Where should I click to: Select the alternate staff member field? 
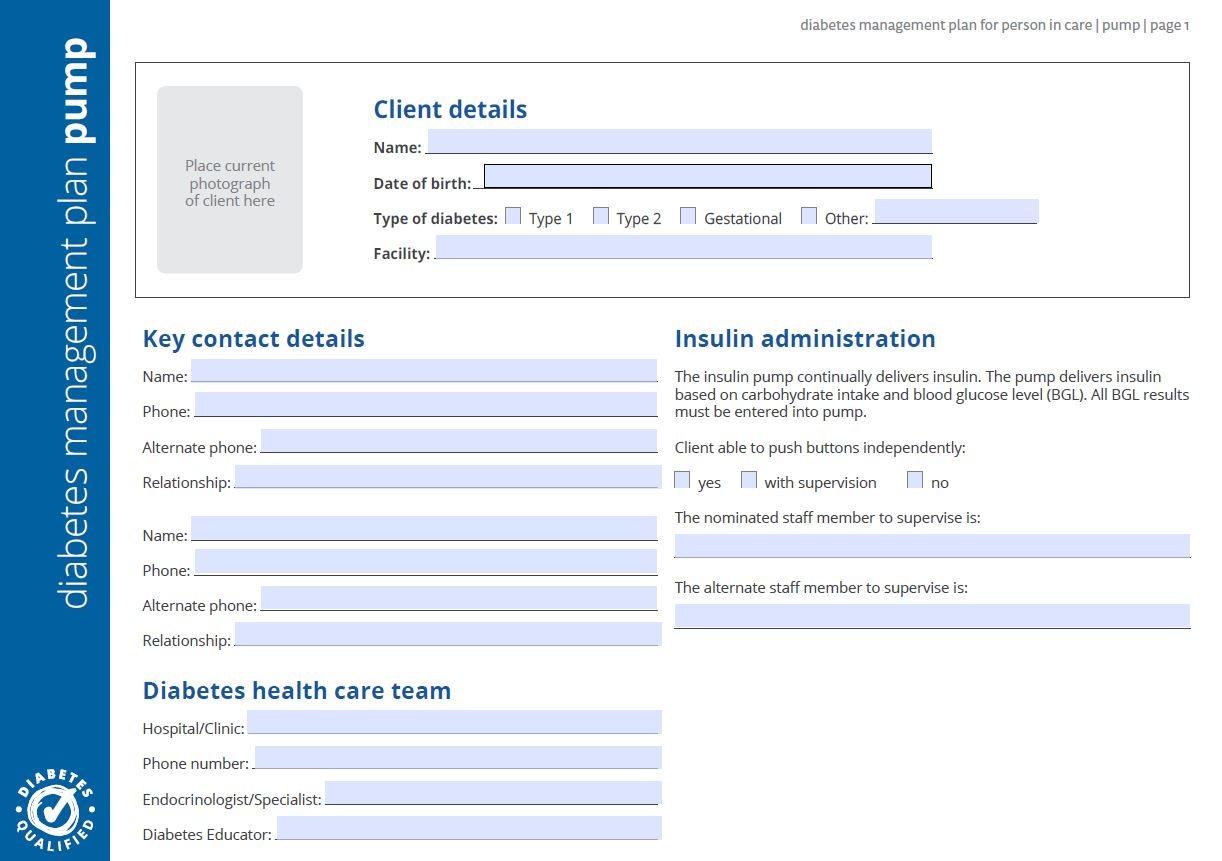point(931,616)
